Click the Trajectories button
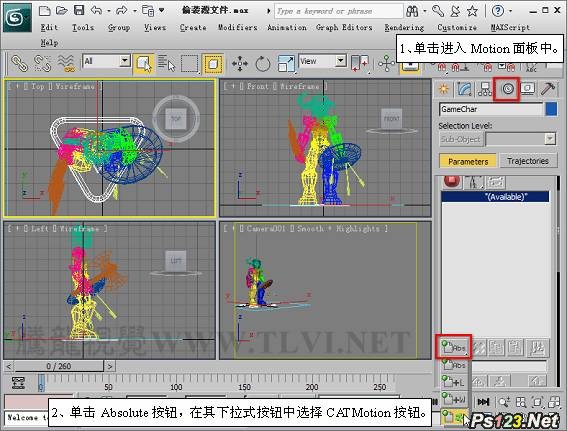The image size is (567, 431). pyautogui.click(x=528, y=161)
